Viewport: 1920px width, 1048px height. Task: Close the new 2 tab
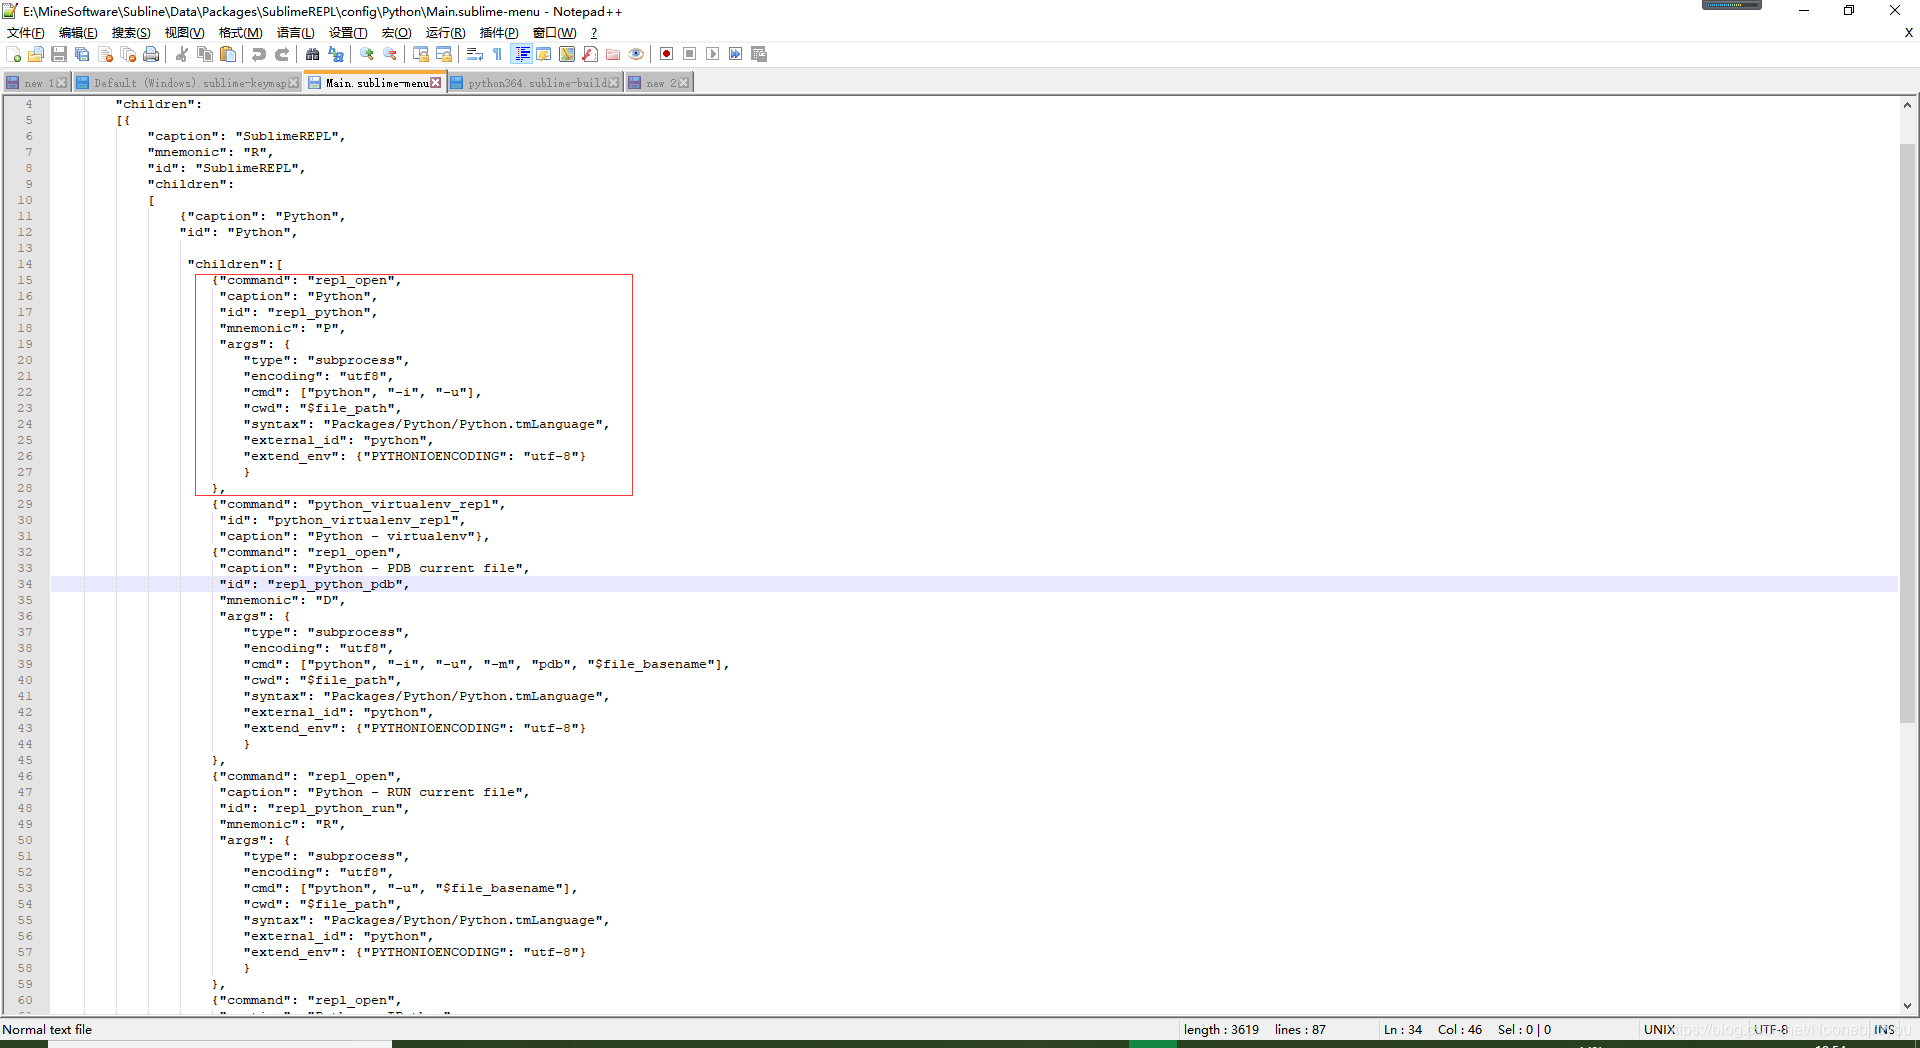684,83
